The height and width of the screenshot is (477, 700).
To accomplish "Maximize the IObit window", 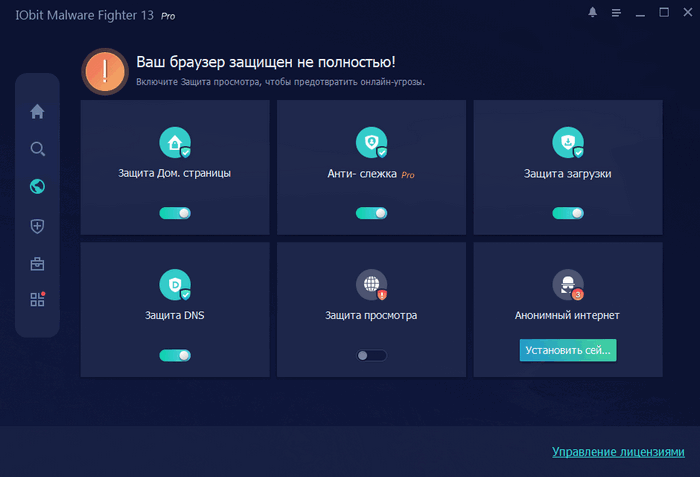I will pos(664,13).
